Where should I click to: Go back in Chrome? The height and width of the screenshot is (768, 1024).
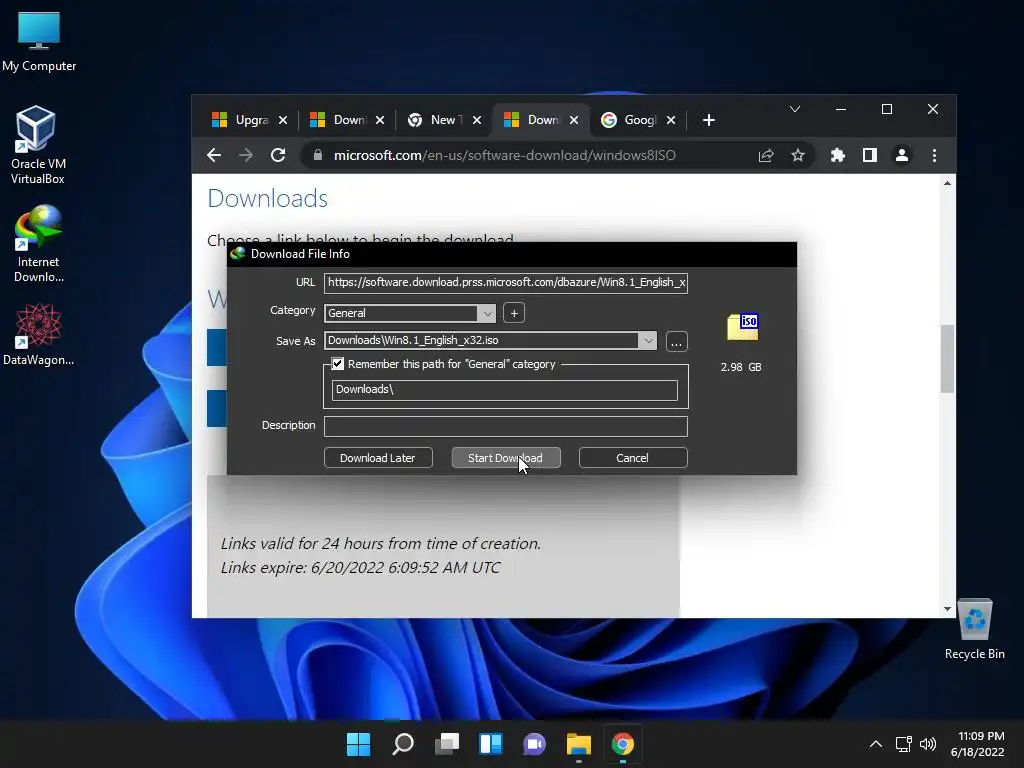tap(214, 155)
